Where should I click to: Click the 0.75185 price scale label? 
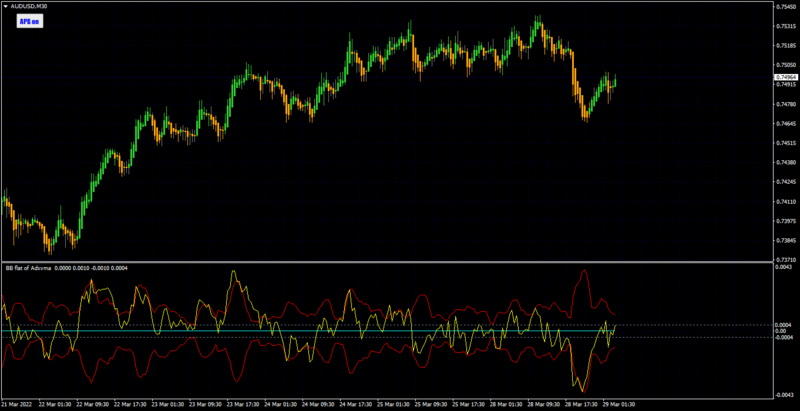(x=786, y=46)
